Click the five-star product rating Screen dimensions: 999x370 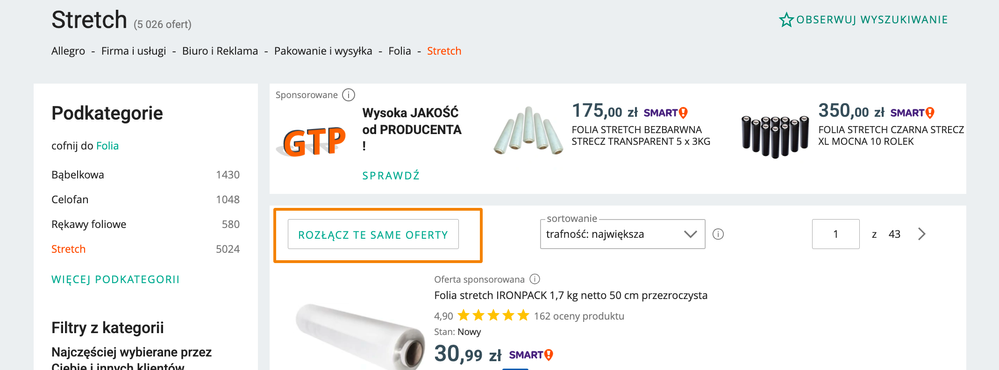(493, 315)
